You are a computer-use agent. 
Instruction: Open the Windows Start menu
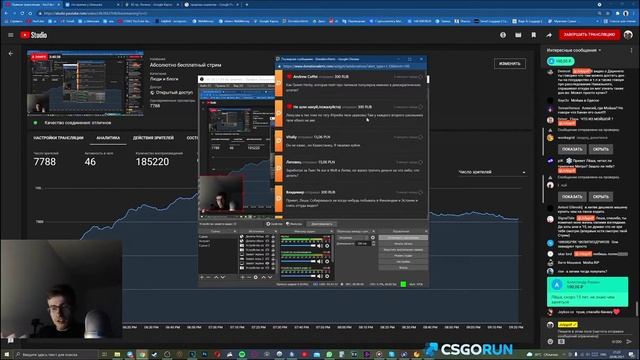click(6, 354)
